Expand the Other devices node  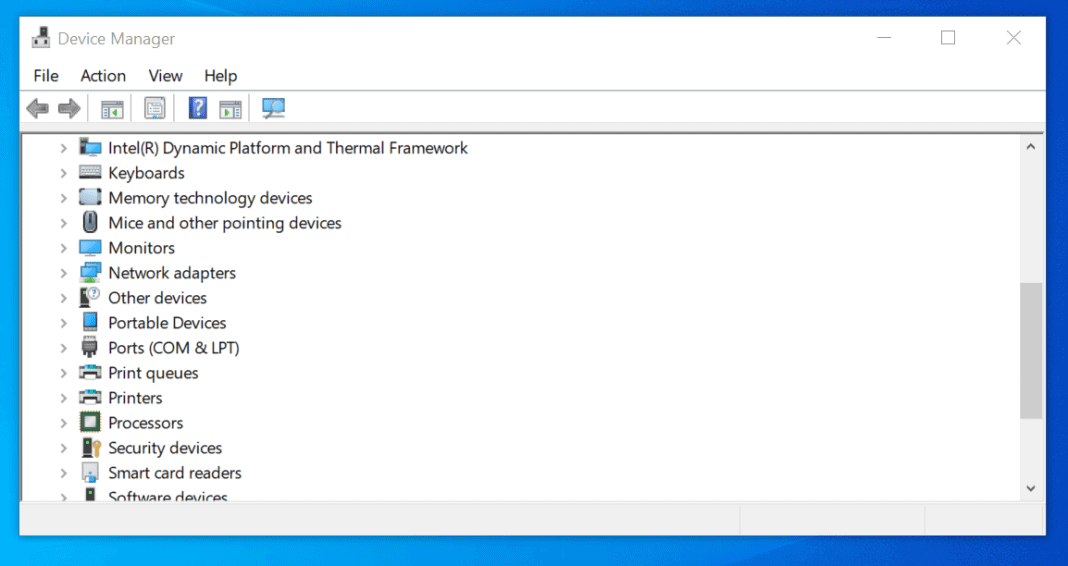63,298
